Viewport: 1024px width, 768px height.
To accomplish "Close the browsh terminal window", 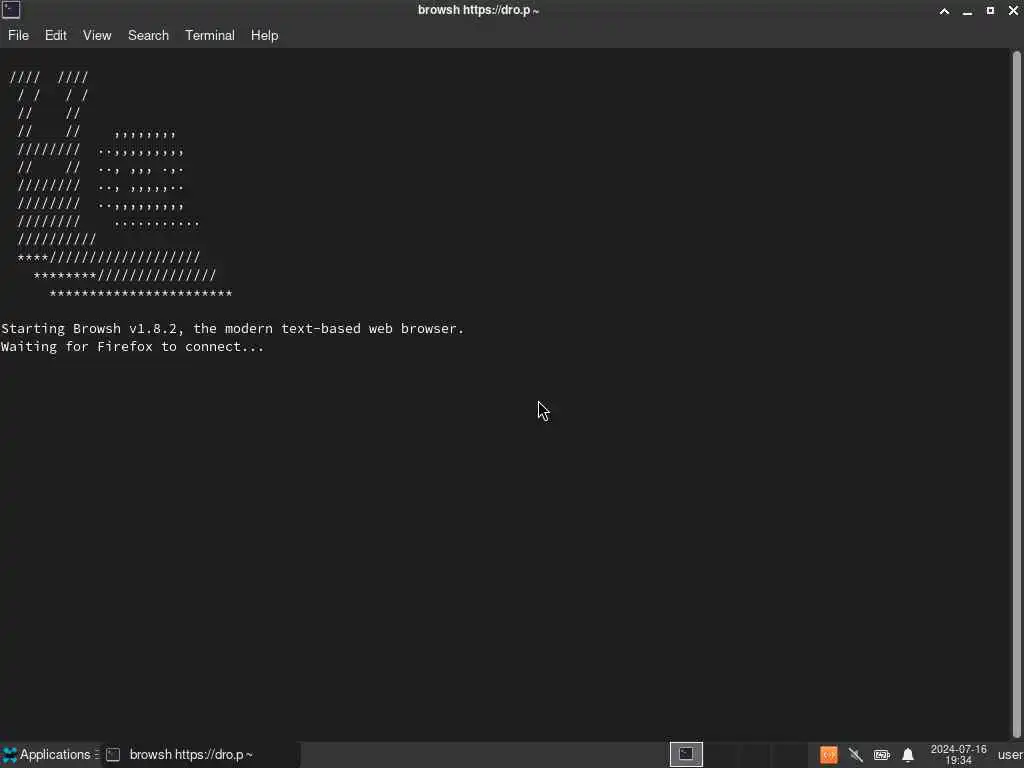I will pyautogui.click(x=1013, y=10).
